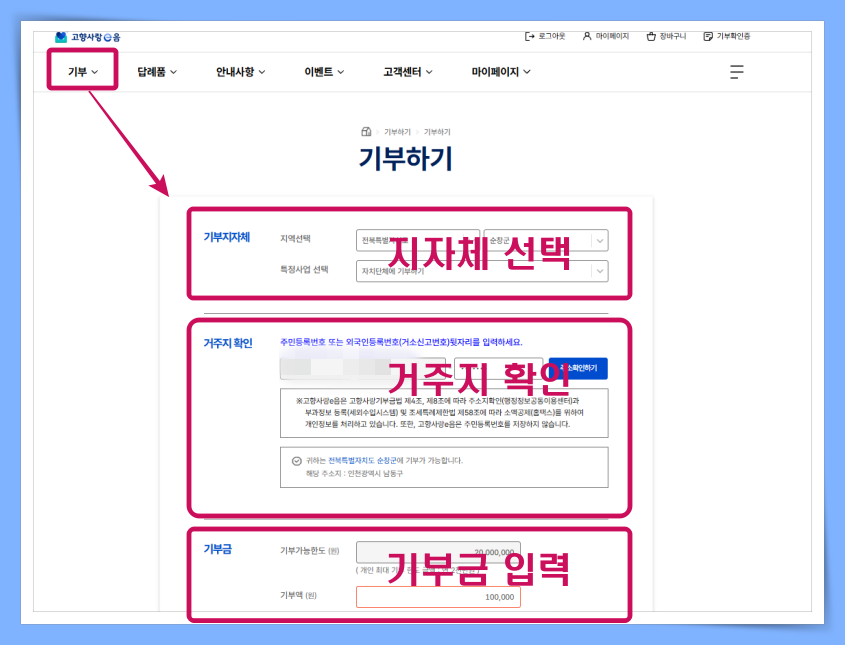
Task: Click the basket icon beside 장바구니
Action: point(651,36)
